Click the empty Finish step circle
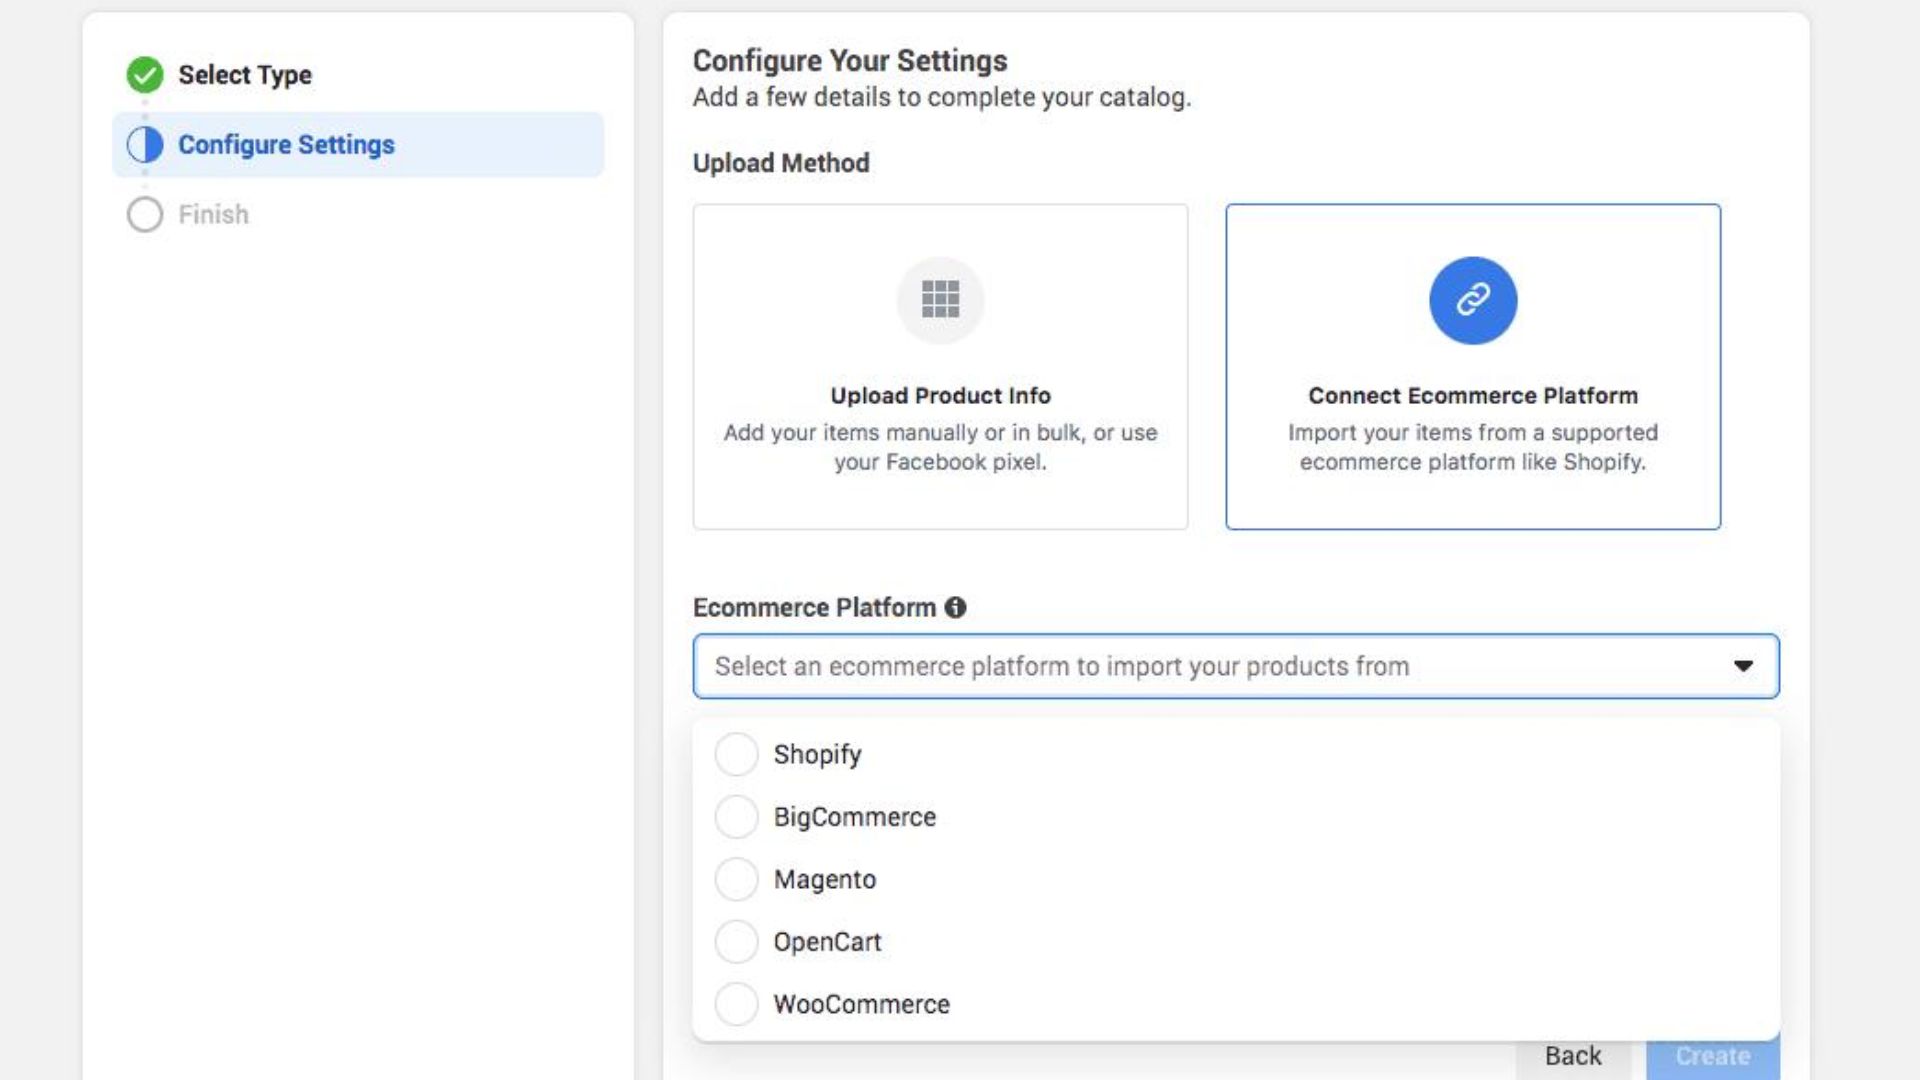 145,214
